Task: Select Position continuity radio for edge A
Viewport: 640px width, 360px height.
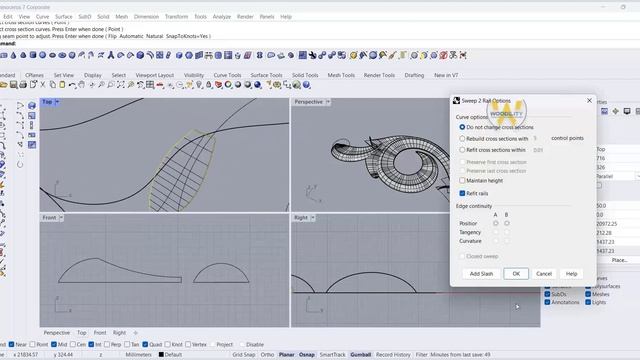Action: [496, 223]
